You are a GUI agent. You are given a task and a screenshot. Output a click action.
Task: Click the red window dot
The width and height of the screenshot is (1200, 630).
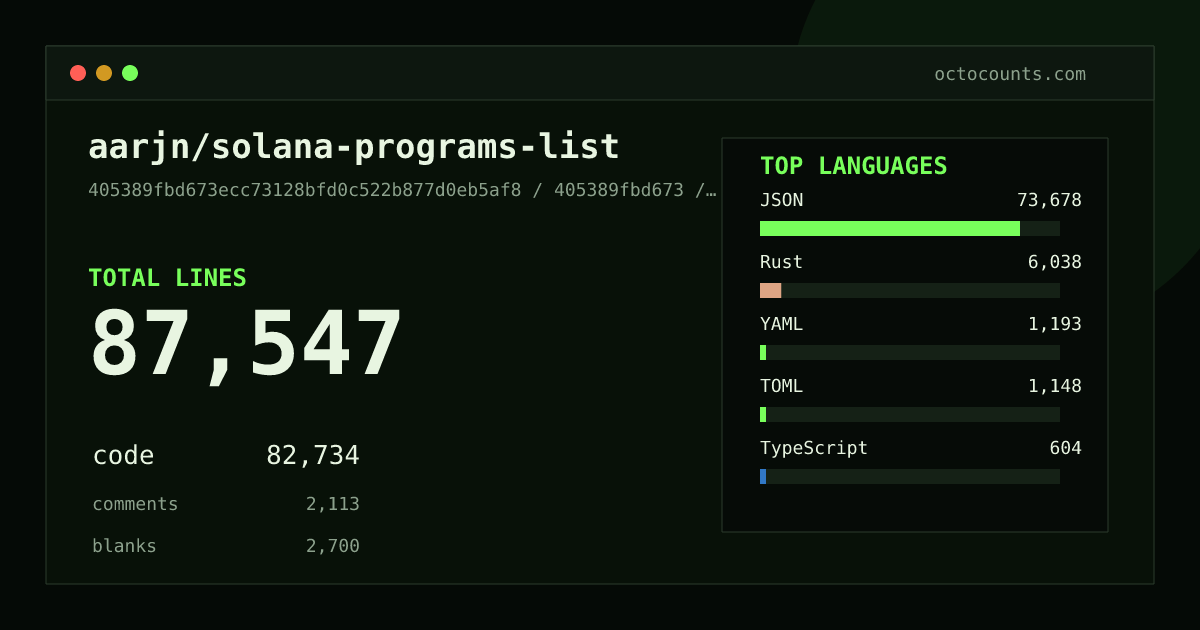(x=78, y=73)
